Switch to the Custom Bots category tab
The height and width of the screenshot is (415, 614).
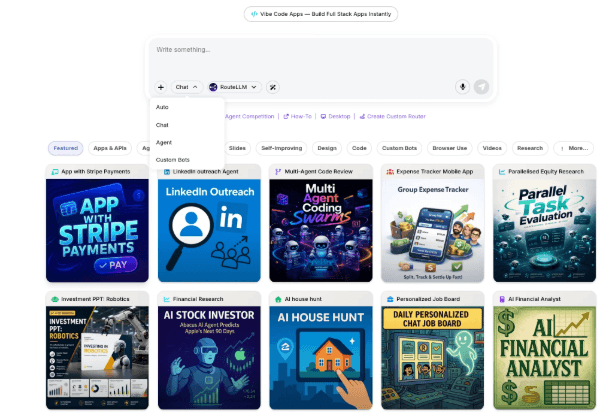point(399,148)
